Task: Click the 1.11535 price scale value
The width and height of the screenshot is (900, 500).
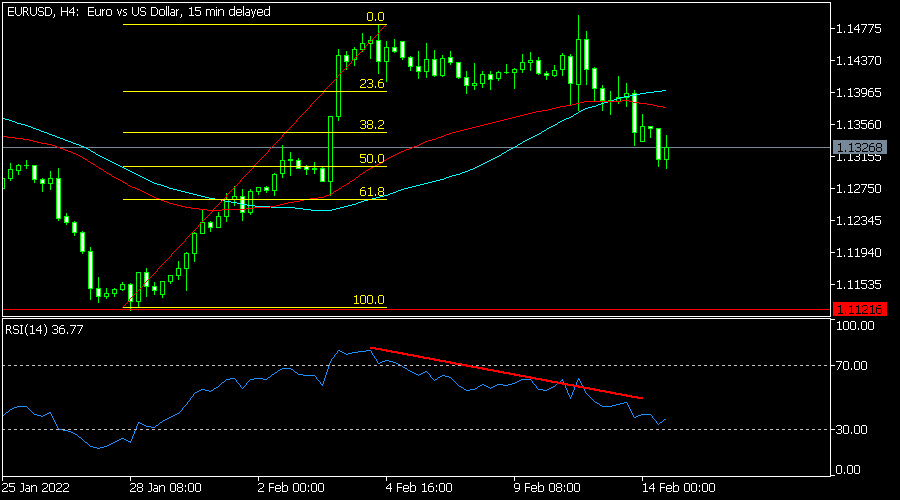Action: (859, 284)
